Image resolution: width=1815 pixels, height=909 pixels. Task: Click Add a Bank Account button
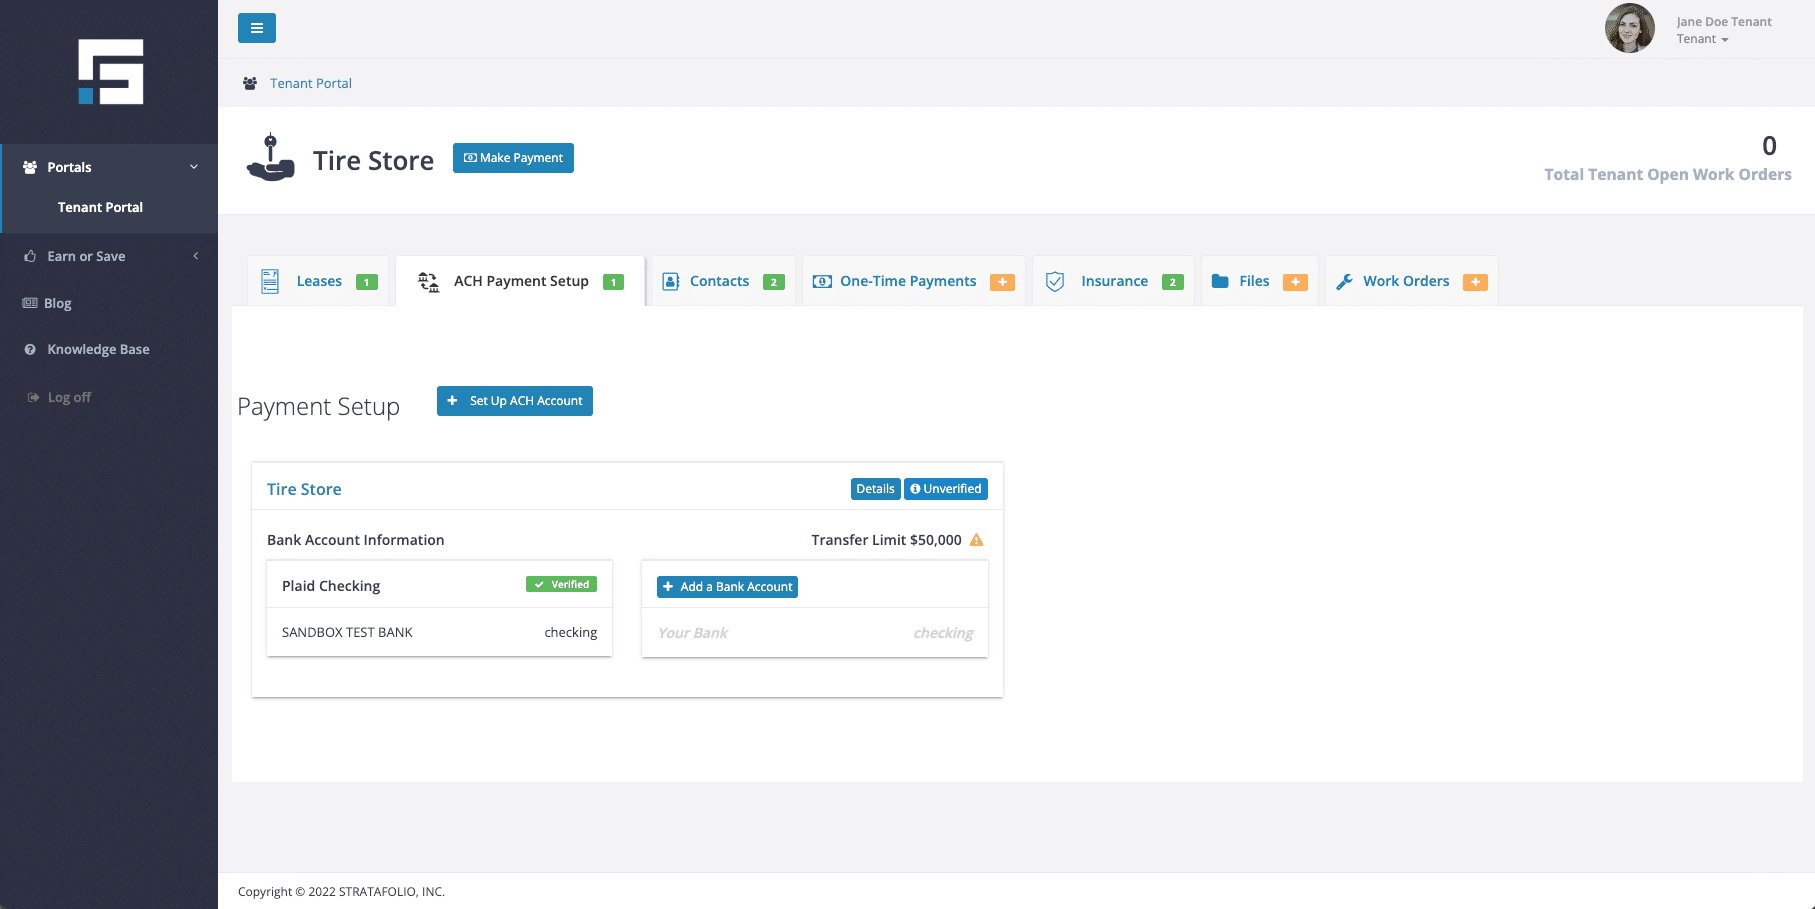(x=727, y=587)
